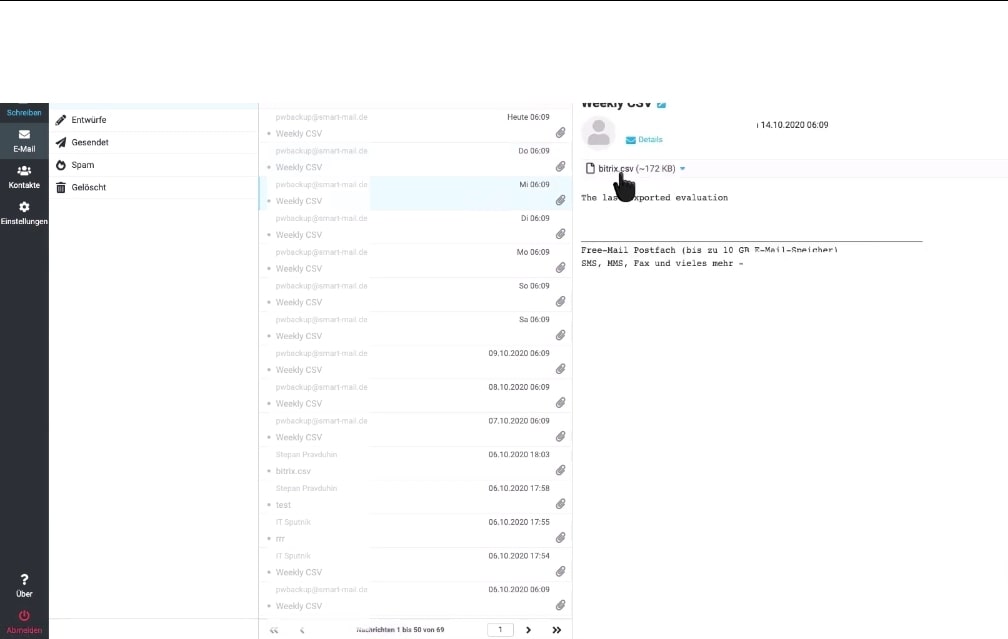
Task: Go to the last page with double arrow
Action: [x=557, y=630]
